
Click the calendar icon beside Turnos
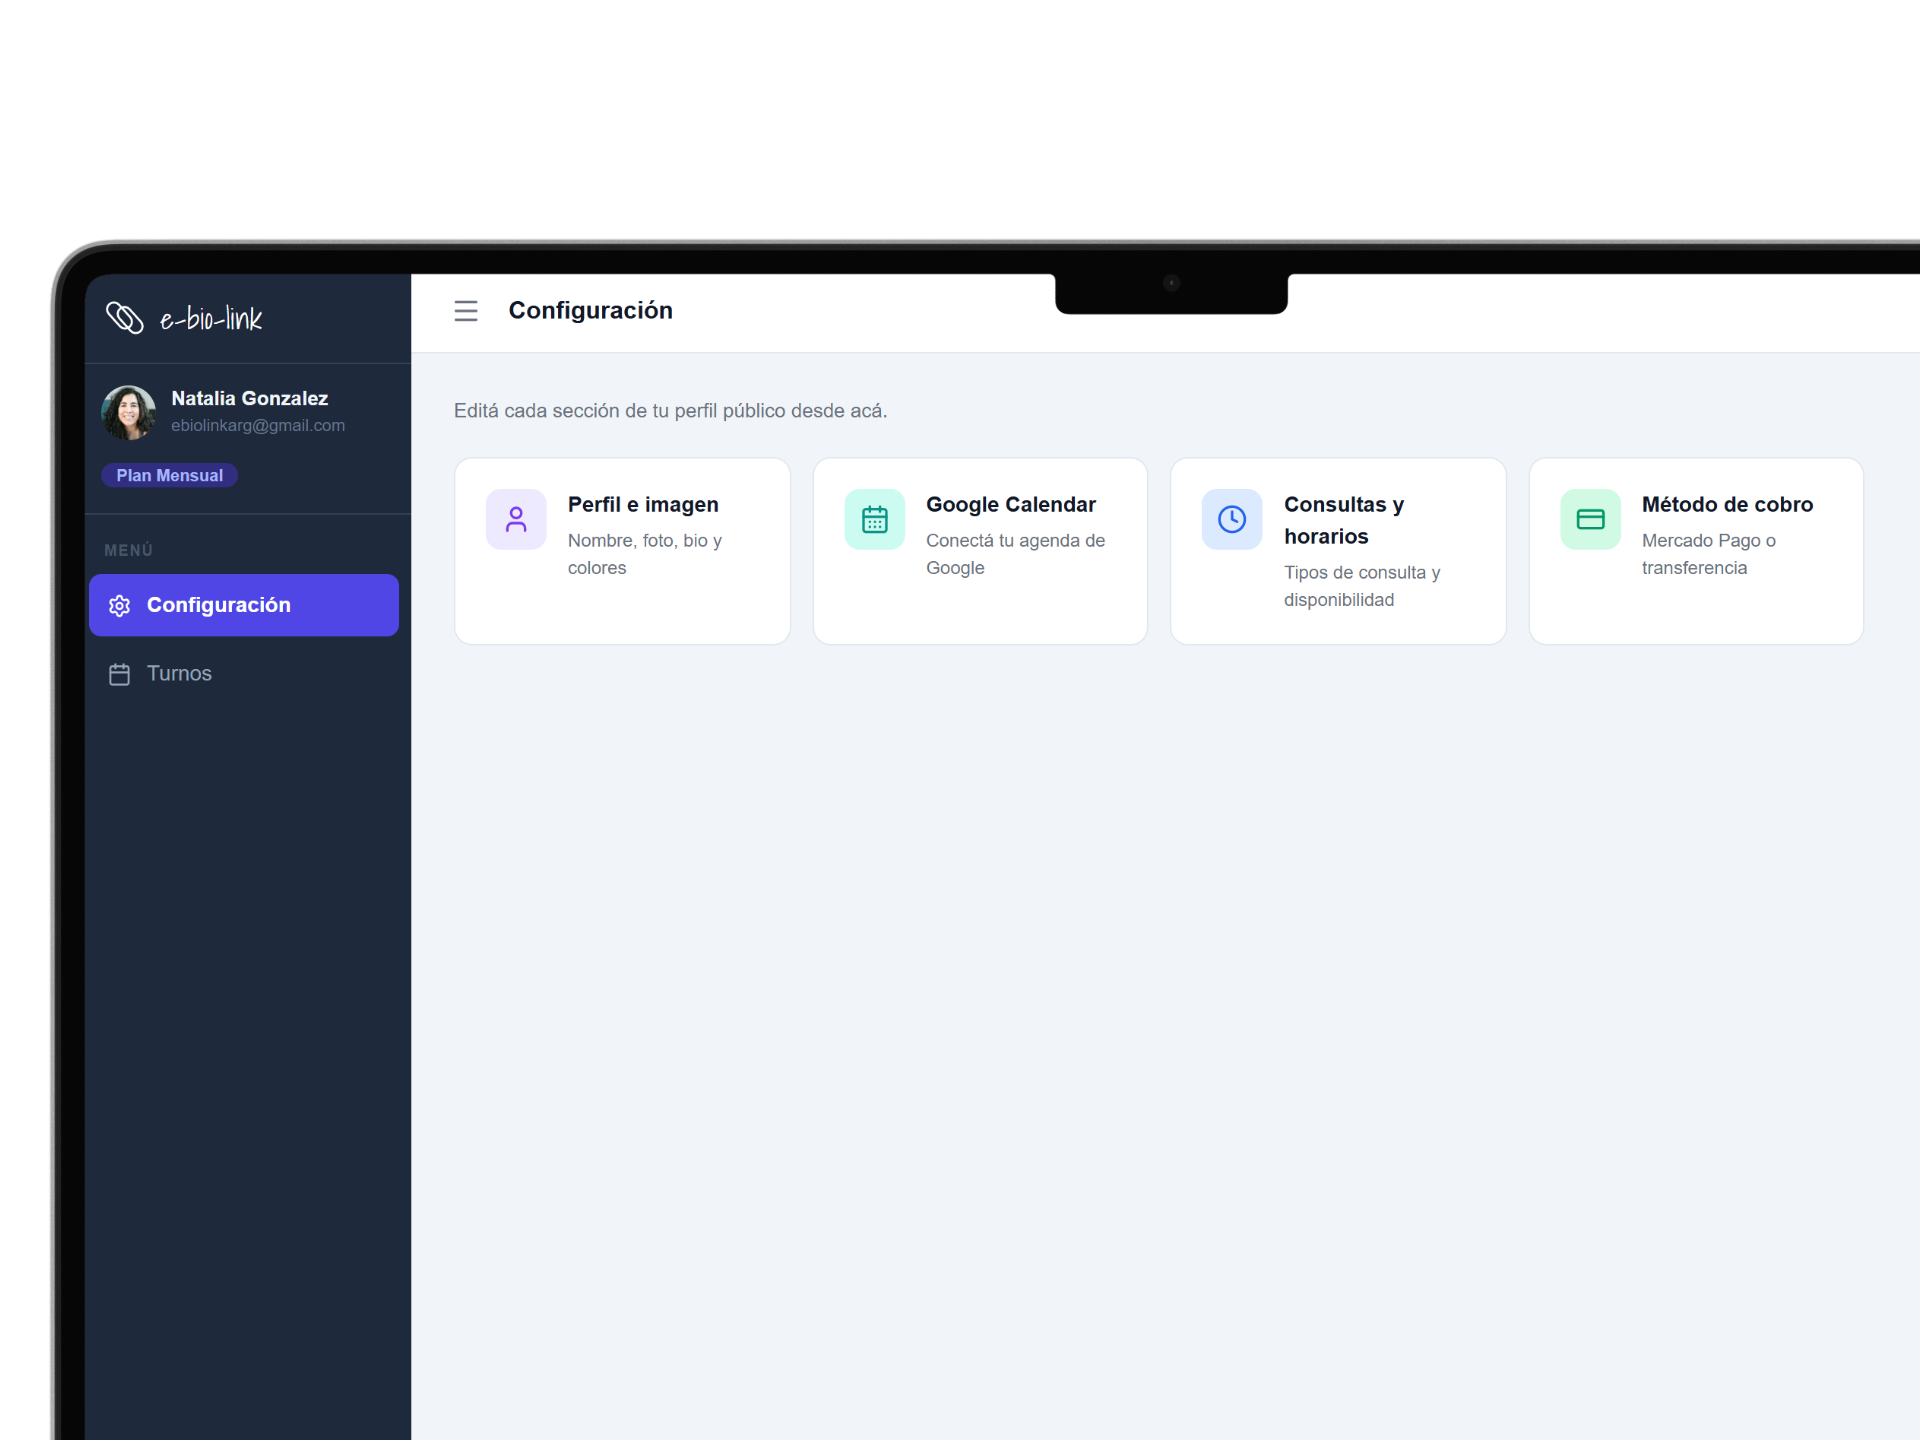tap(120, 674)
